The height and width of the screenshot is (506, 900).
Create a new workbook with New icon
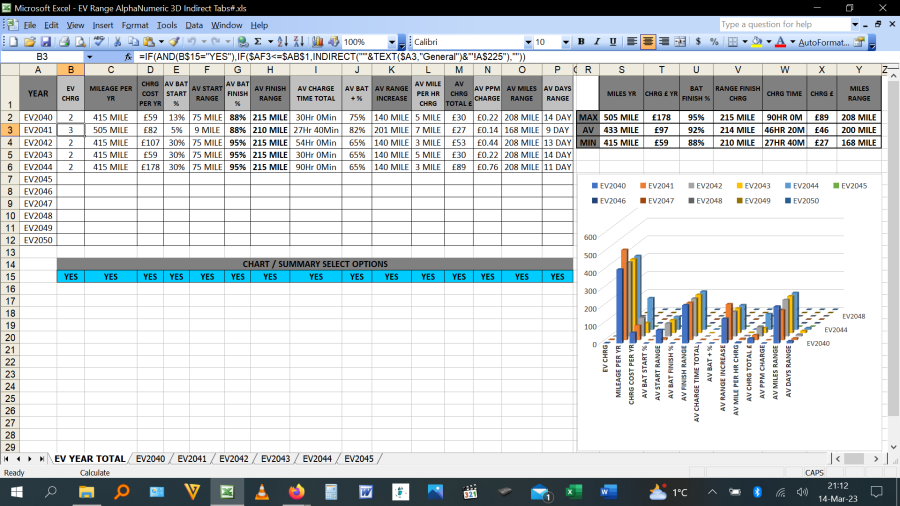(13, 42)
